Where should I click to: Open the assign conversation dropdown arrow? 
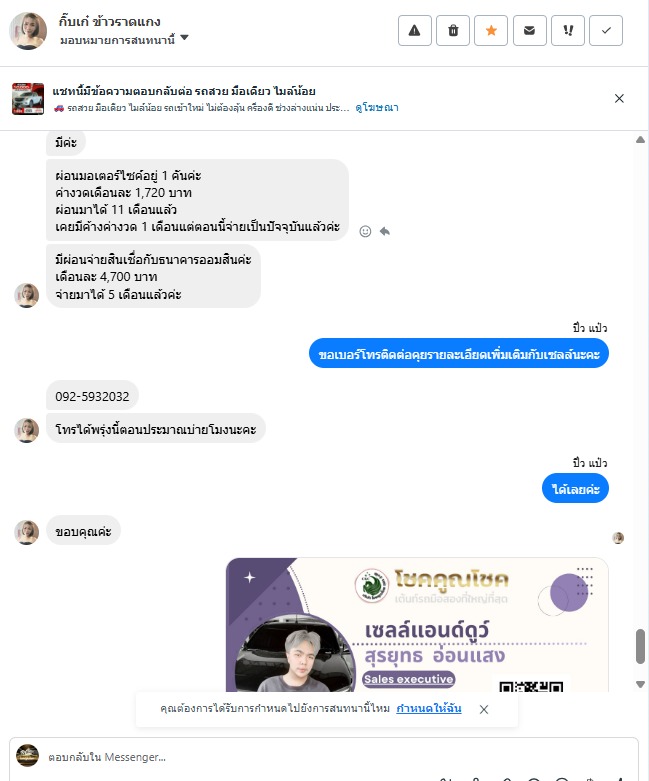coord(184,38)
